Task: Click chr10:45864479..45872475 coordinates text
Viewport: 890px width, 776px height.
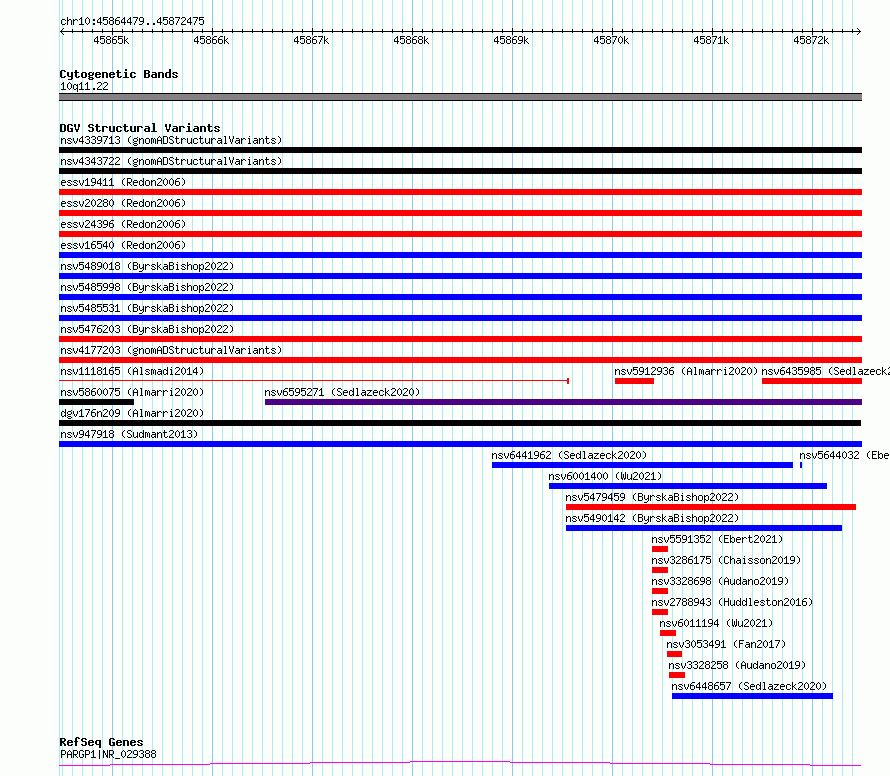Action: [132, 21]
